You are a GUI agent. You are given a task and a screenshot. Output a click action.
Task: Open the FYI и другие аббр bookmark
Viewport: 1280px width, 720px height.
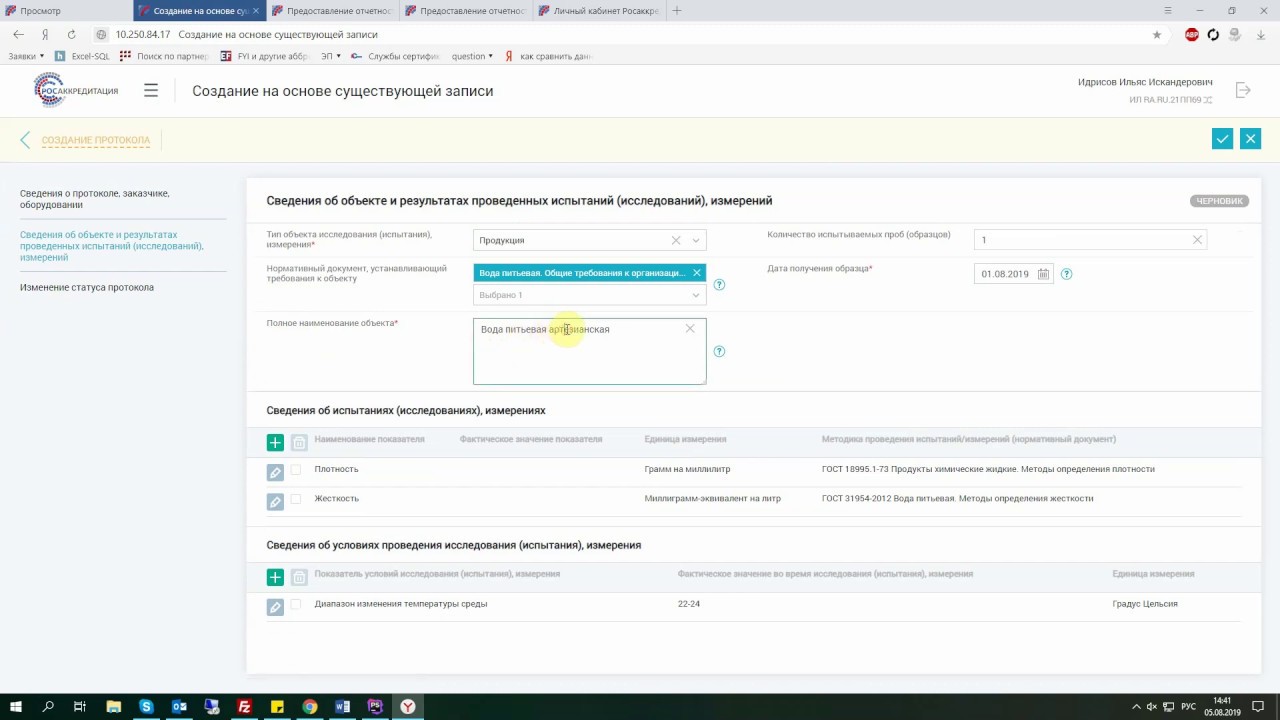pyautogui.click(x=265, y=56)
